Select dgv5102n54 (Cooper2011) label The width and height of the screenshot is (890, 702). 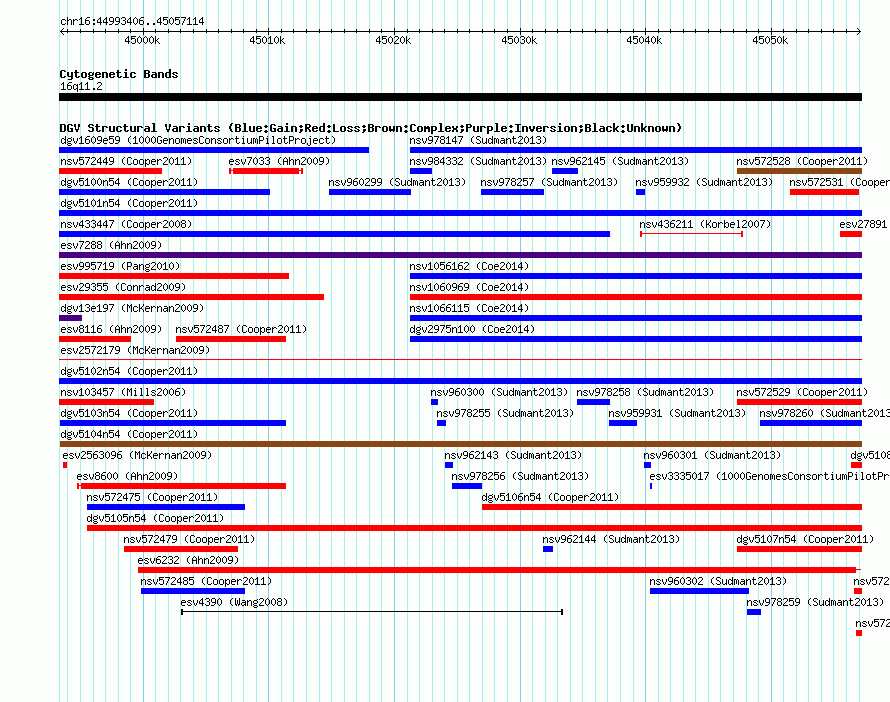[x=129, y=371]
